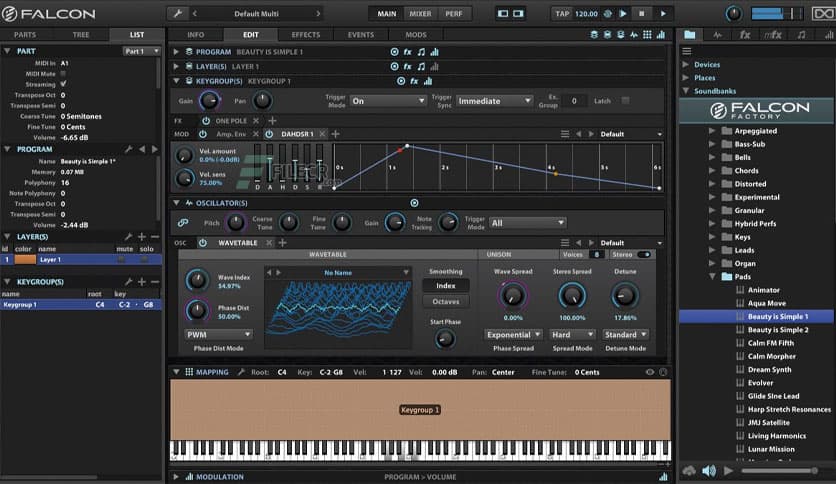This screenshot has width=836, height=484.
Task: Open the PROGRAM section wrench in left panel
Action: (x=128, y=149)
